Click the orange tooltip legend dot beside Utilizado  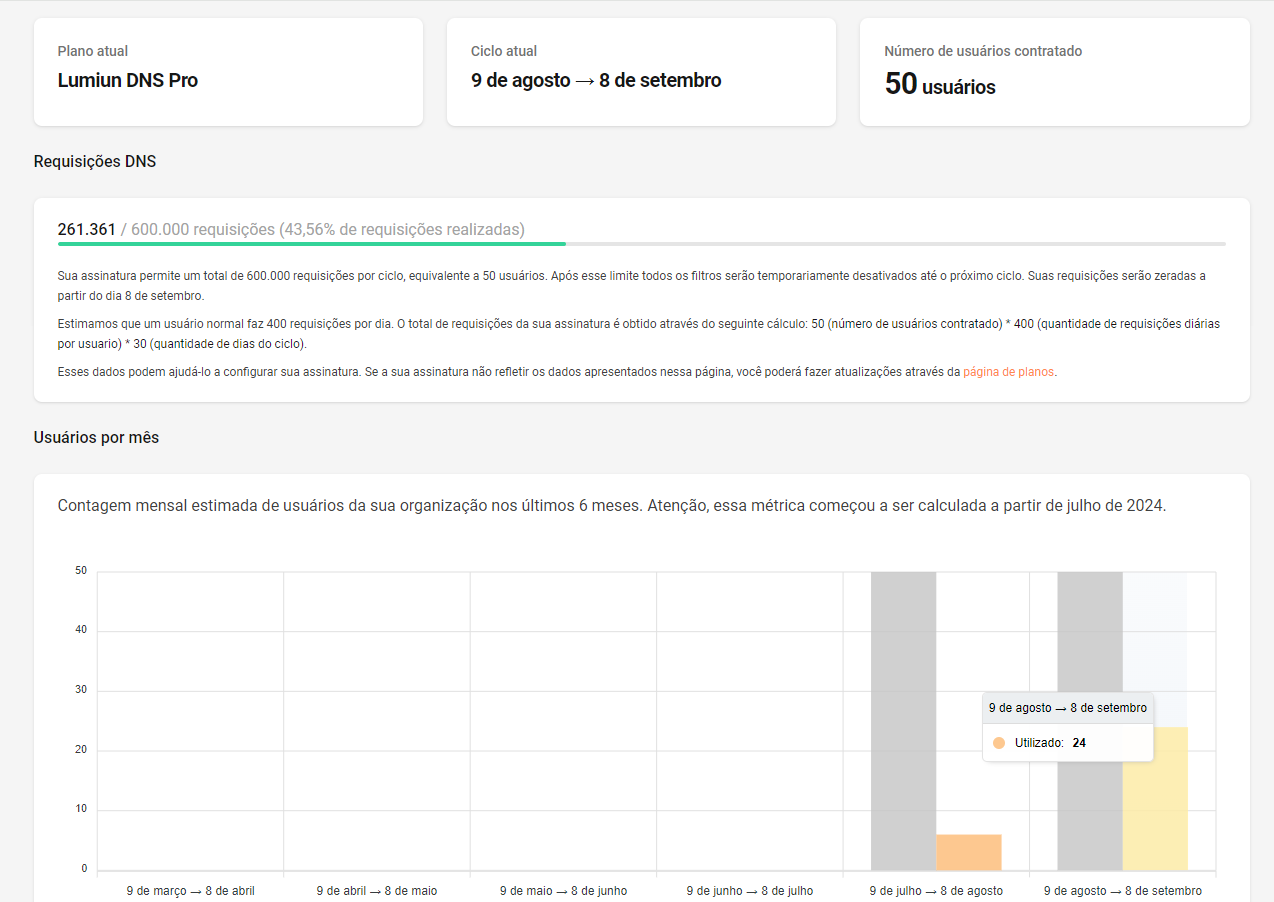coord(999,743)
